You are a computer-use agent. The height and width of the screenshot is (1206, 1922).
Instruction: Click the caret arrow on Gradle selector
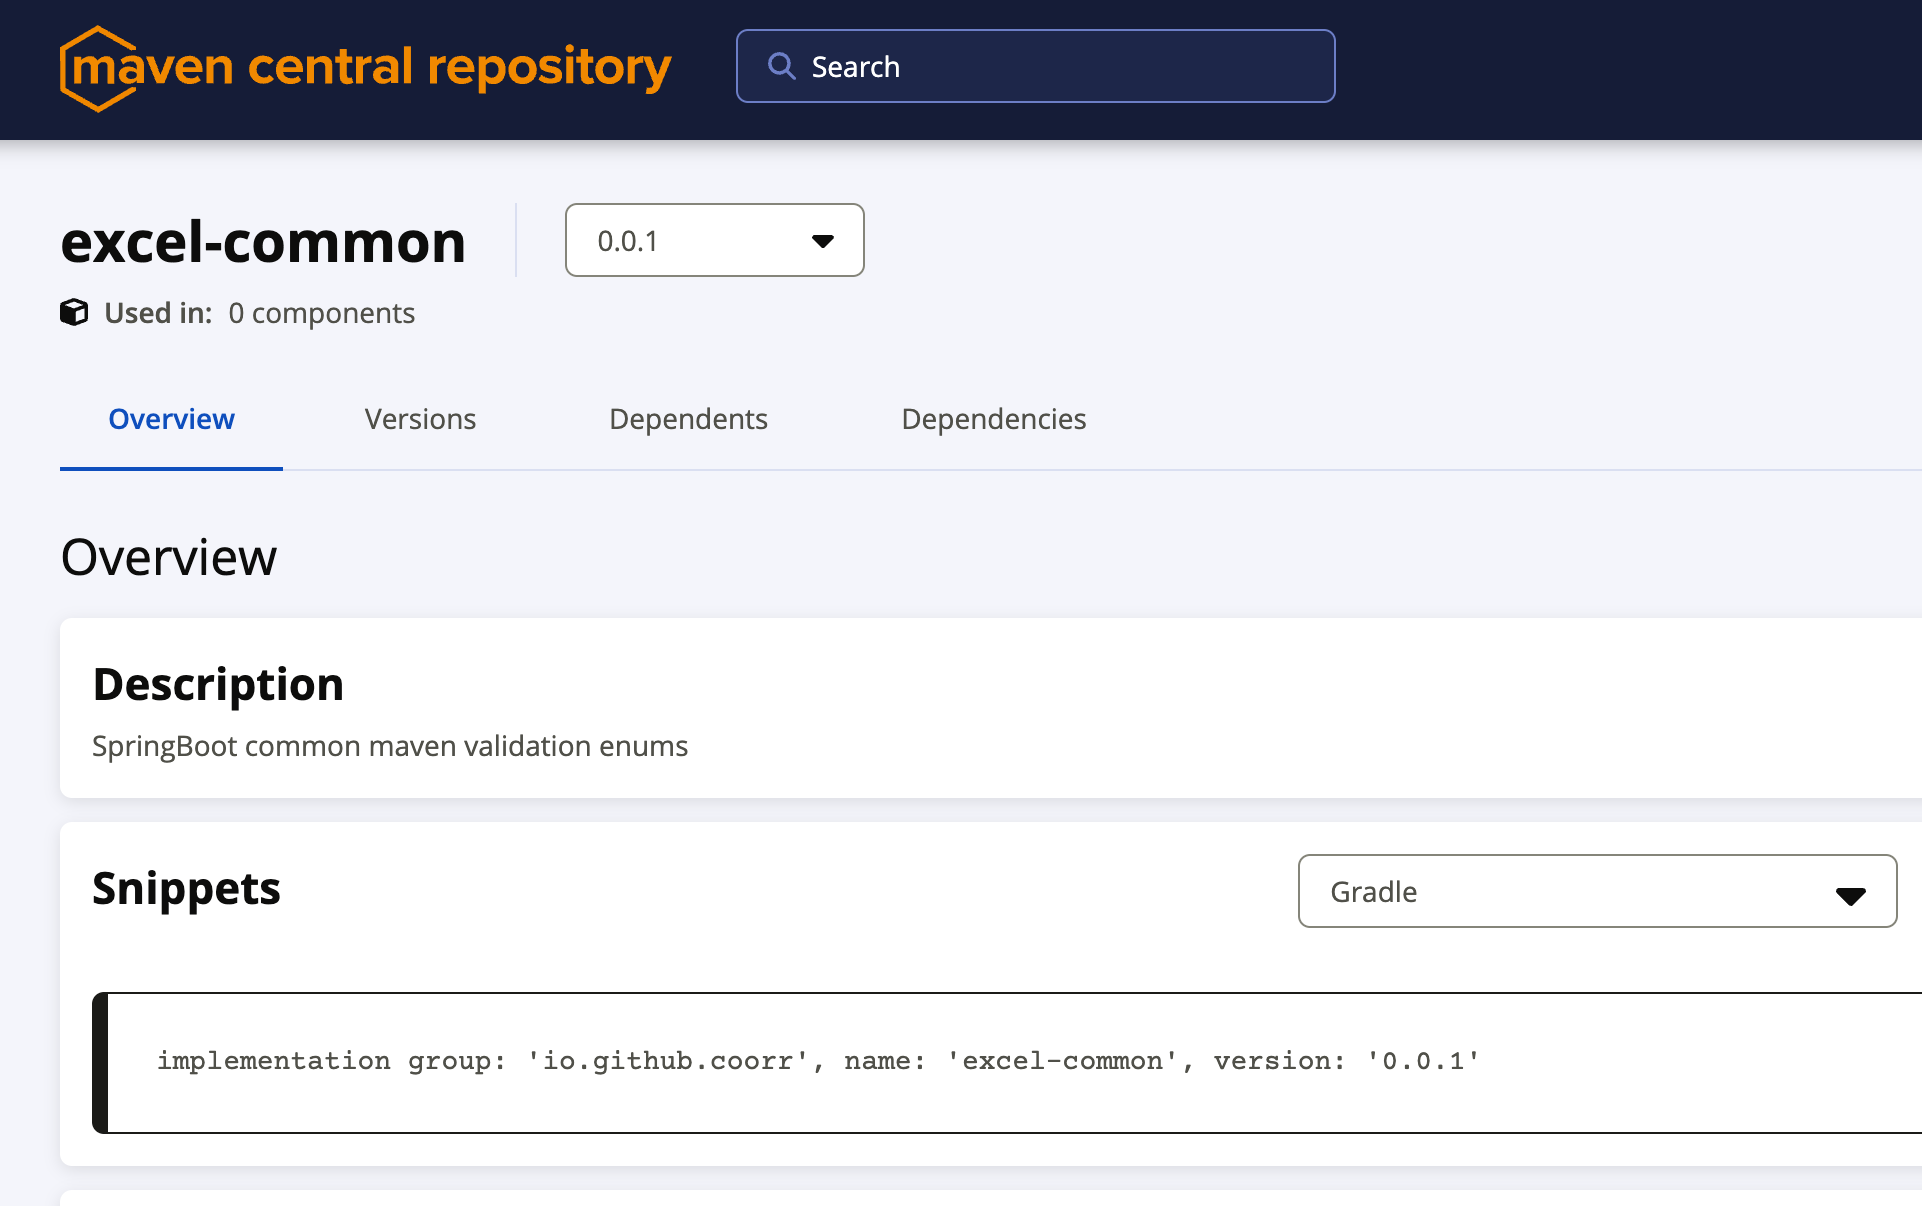pos(1850,895)
